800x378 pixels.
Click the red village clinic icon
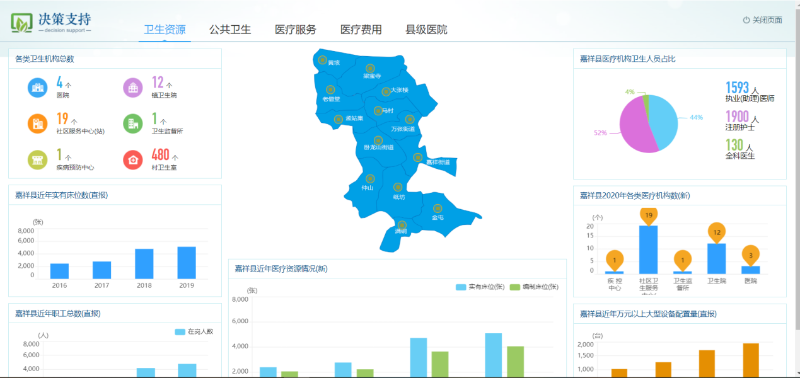coord(133,160)
